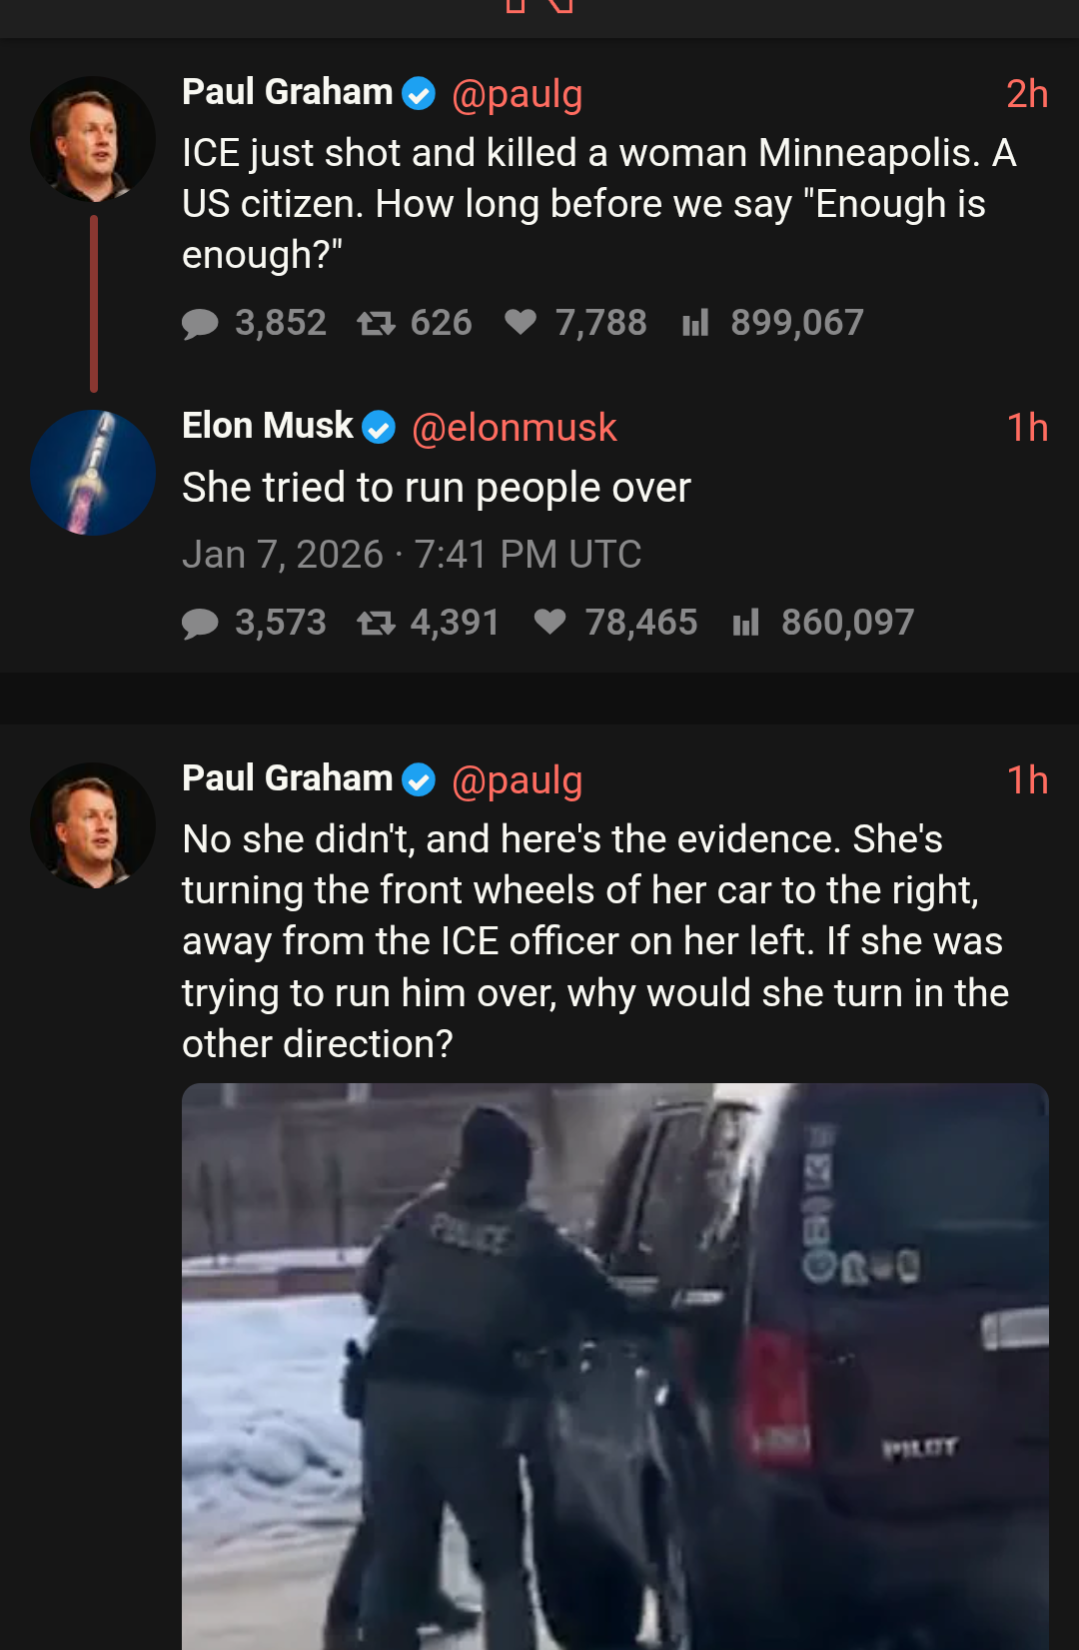Open Paul Graham's avatar in top tweet
This screenshot has height=1650, width=1079.
pyautogui.click(x=93, y=139)
